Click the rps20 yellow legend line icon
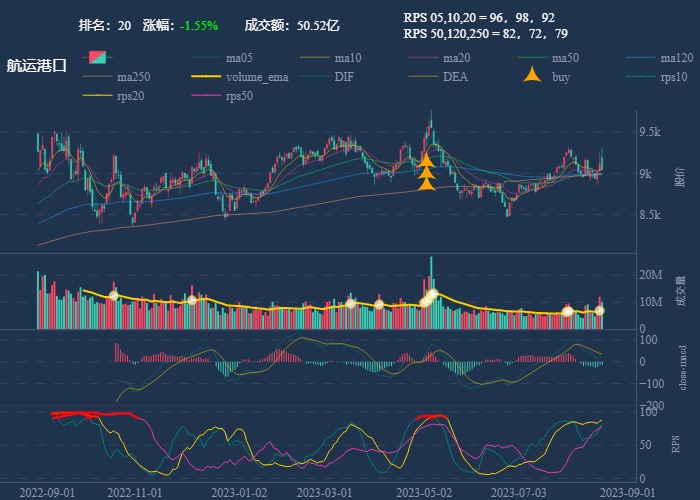This screenshot has height=500, width=700. click(98, 96)
